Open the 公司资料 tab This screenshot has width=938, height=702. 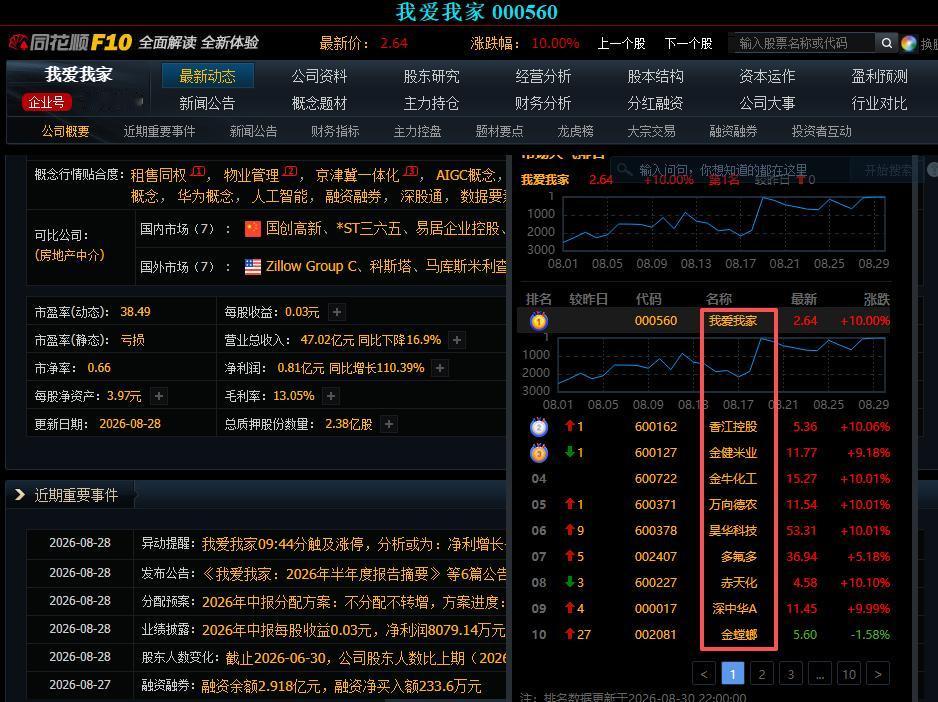tap(319, 76)
